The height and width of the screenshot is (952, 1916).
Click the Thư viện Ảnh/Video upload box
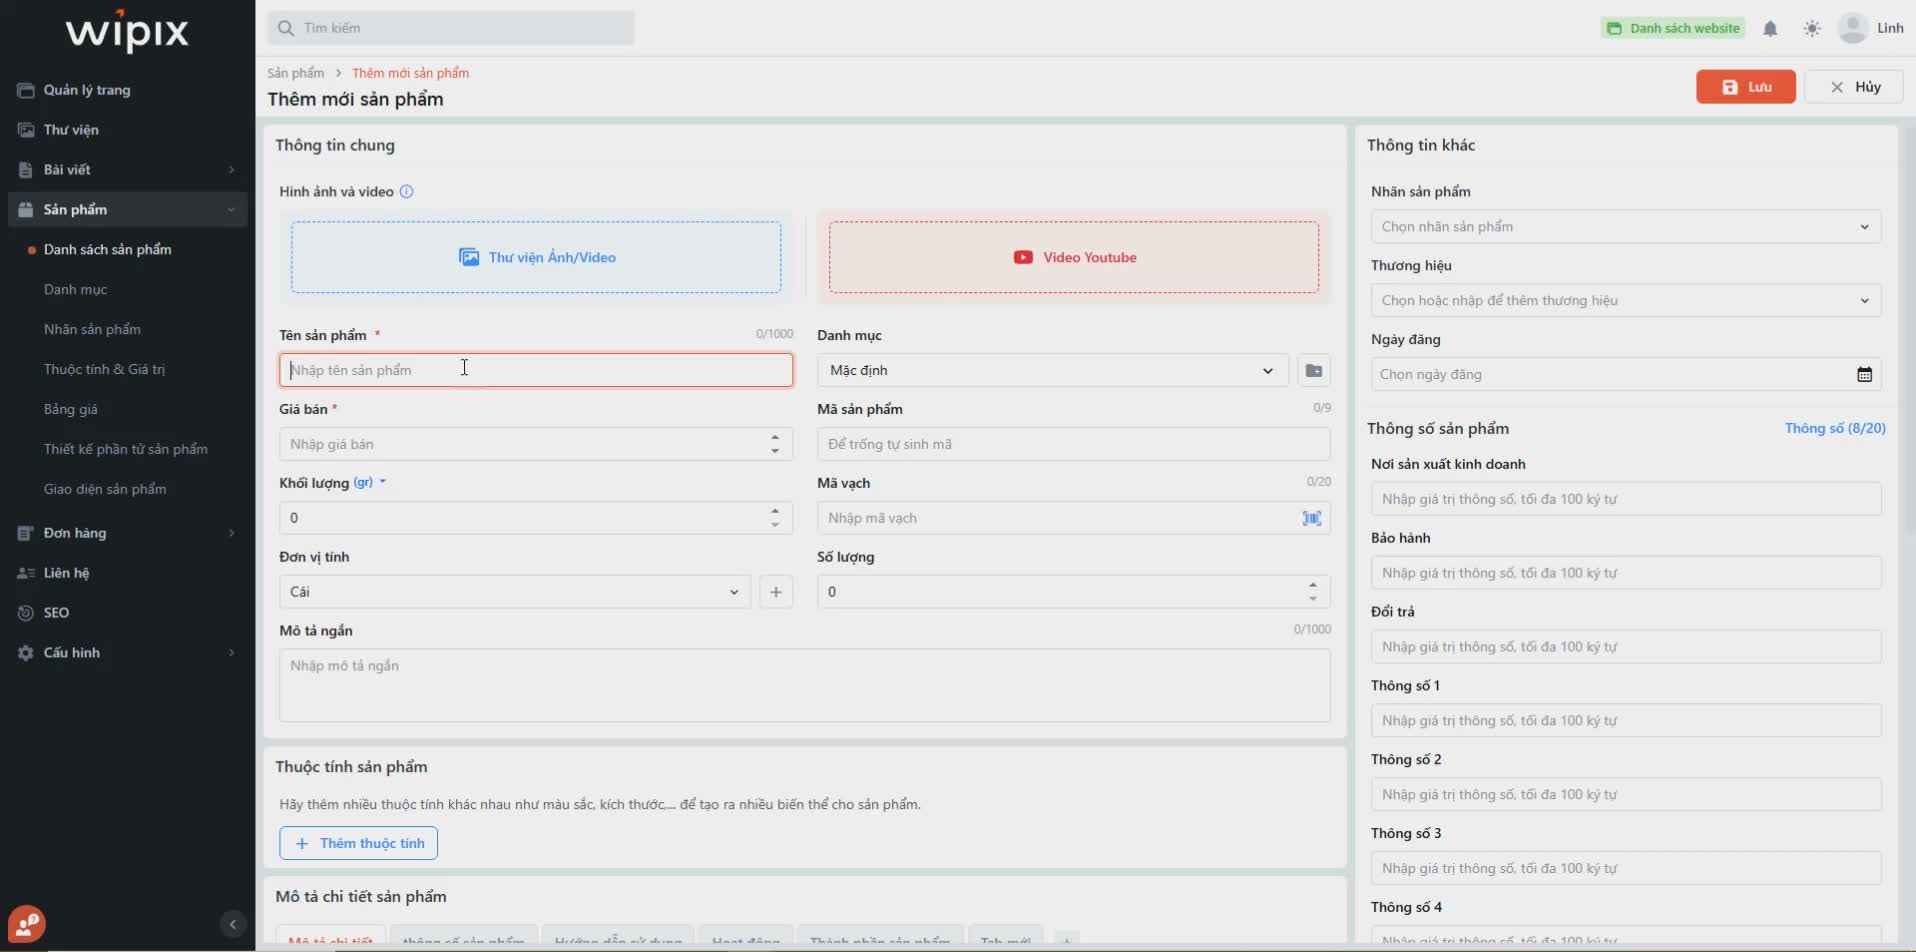536,257
